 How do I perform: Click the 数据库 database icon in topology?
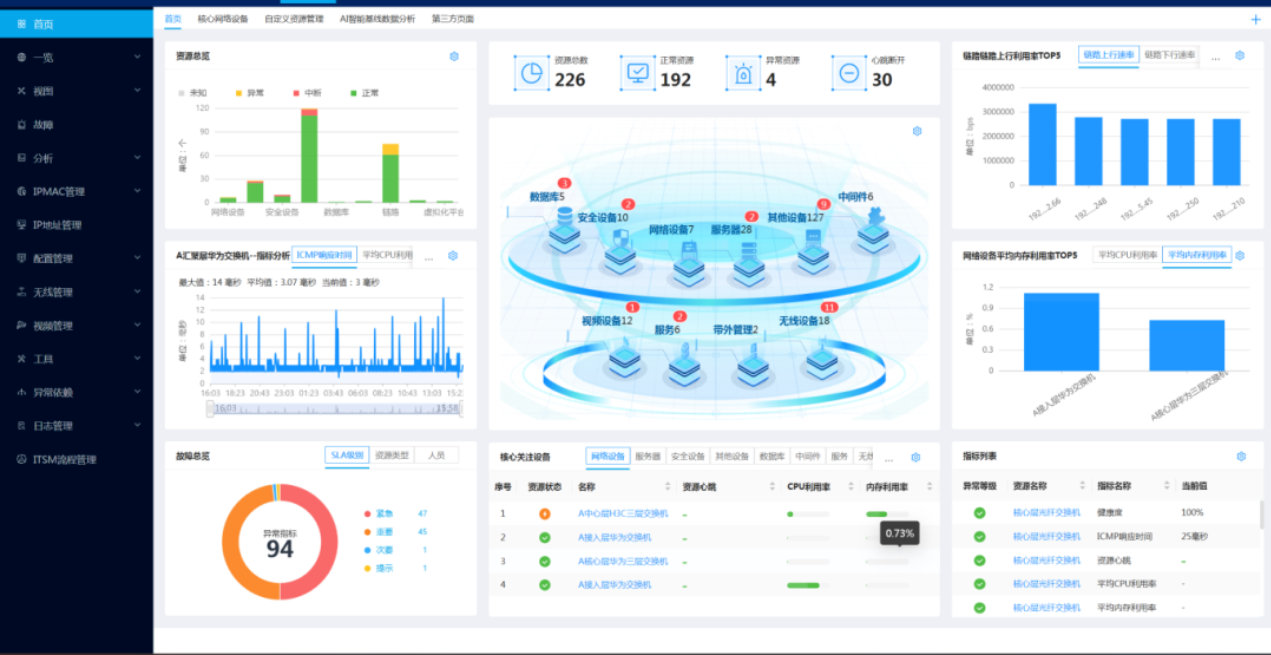pos(564,232)
